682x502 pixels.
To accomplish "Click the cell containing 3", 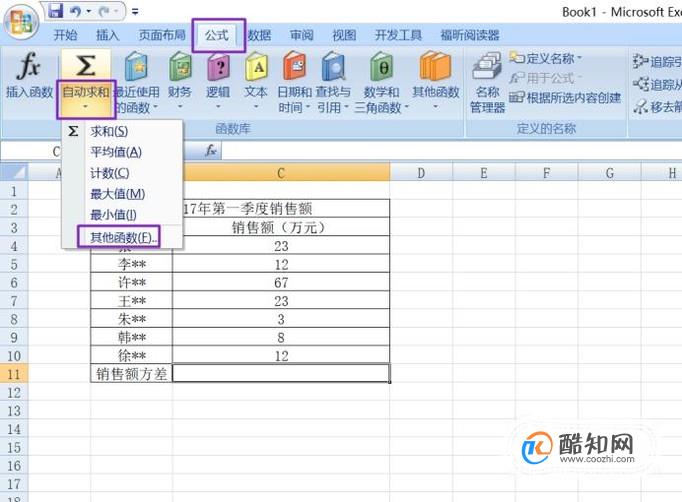I will pyautogui.click(x=281, y=319).
